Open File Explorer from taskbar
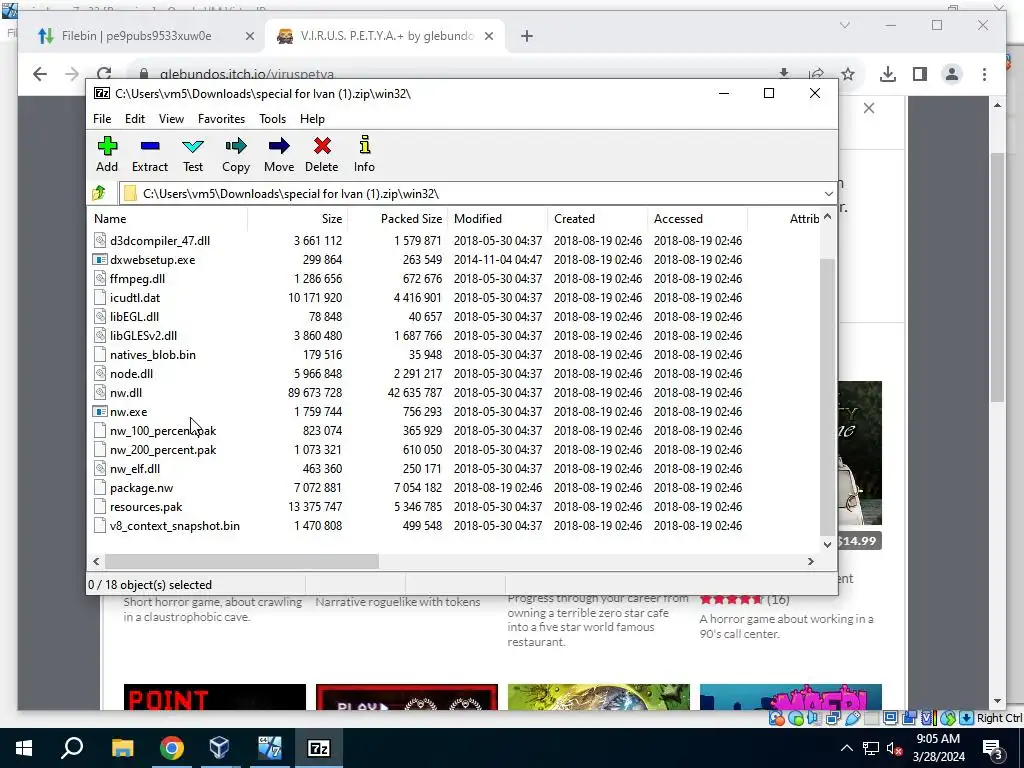1024x768 pixels. tap(122, 748)
